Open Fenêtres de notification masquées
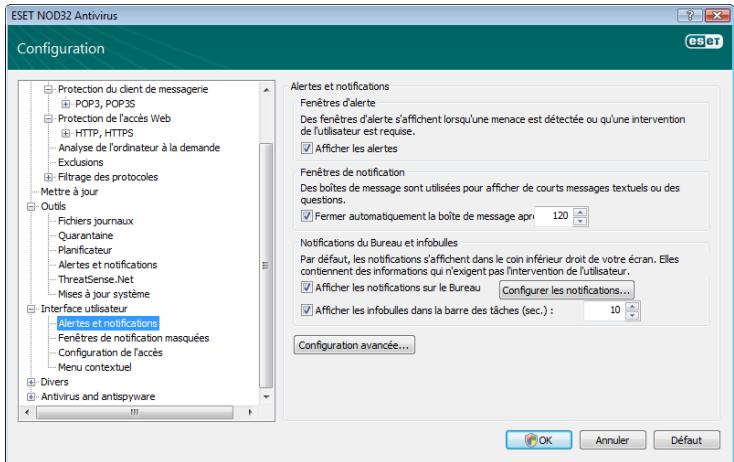This screenshot has height=462, width=734. point(133,338)
